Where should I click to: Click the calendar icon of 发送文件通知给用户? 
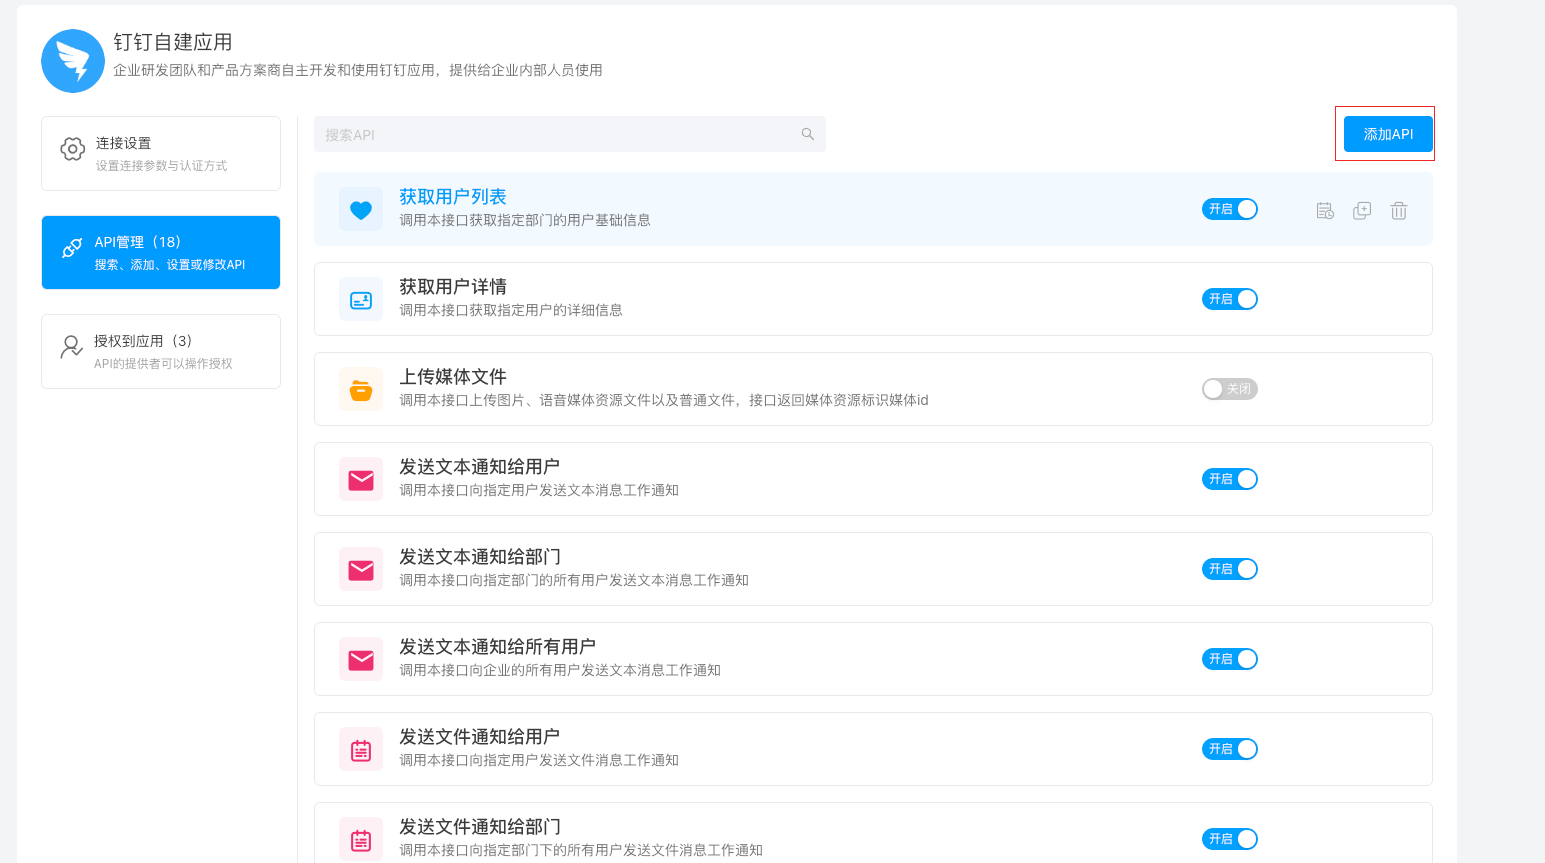[x=361, y=750]
